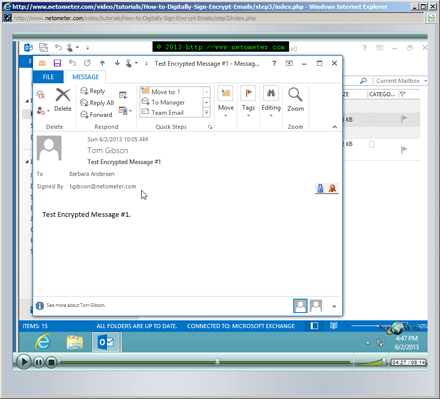Toggle the follow-up flag on first message

pos(404,119)
